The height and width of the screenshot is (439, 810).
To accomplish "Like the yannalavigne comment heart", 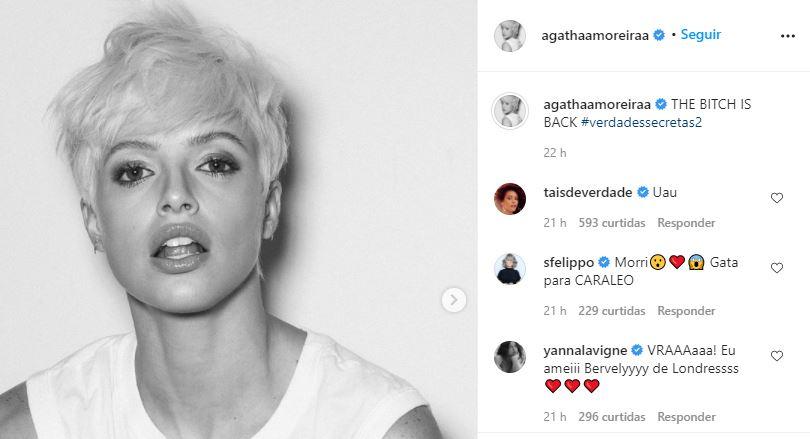I will (x=776, y=356).
